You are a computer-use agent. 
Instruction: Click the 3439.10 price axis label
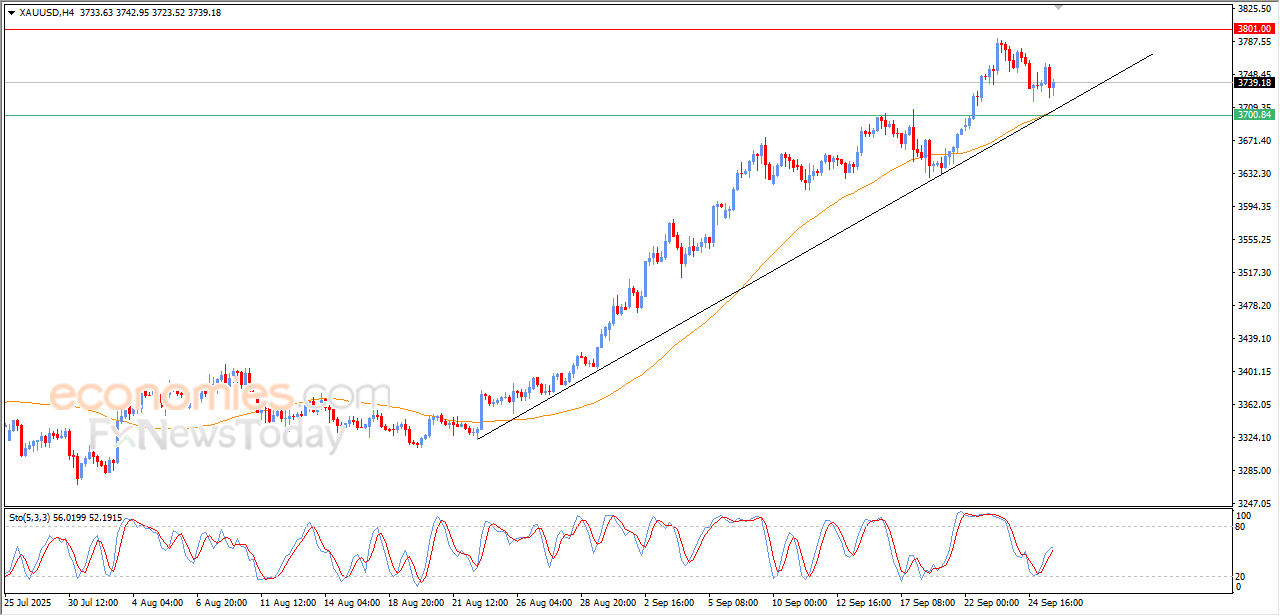coord(1253,339)
